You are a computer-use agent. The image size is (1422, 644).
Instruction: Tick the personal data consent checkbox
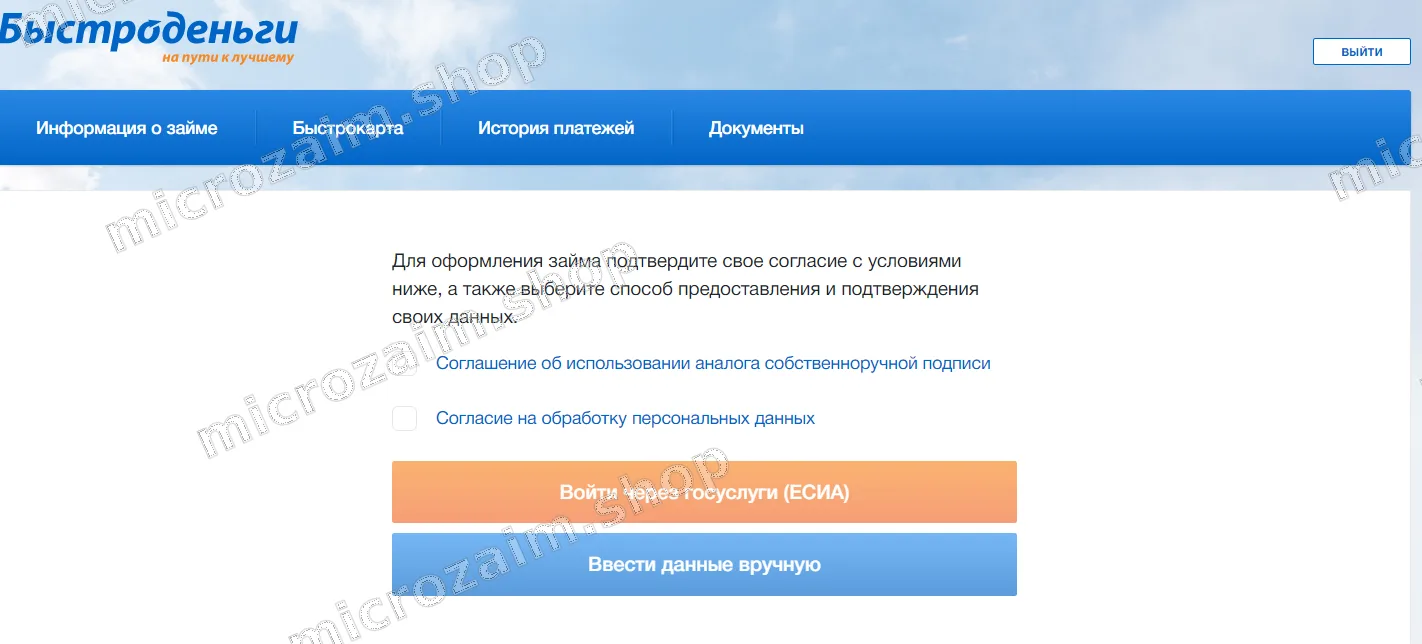tap(404, 418)
